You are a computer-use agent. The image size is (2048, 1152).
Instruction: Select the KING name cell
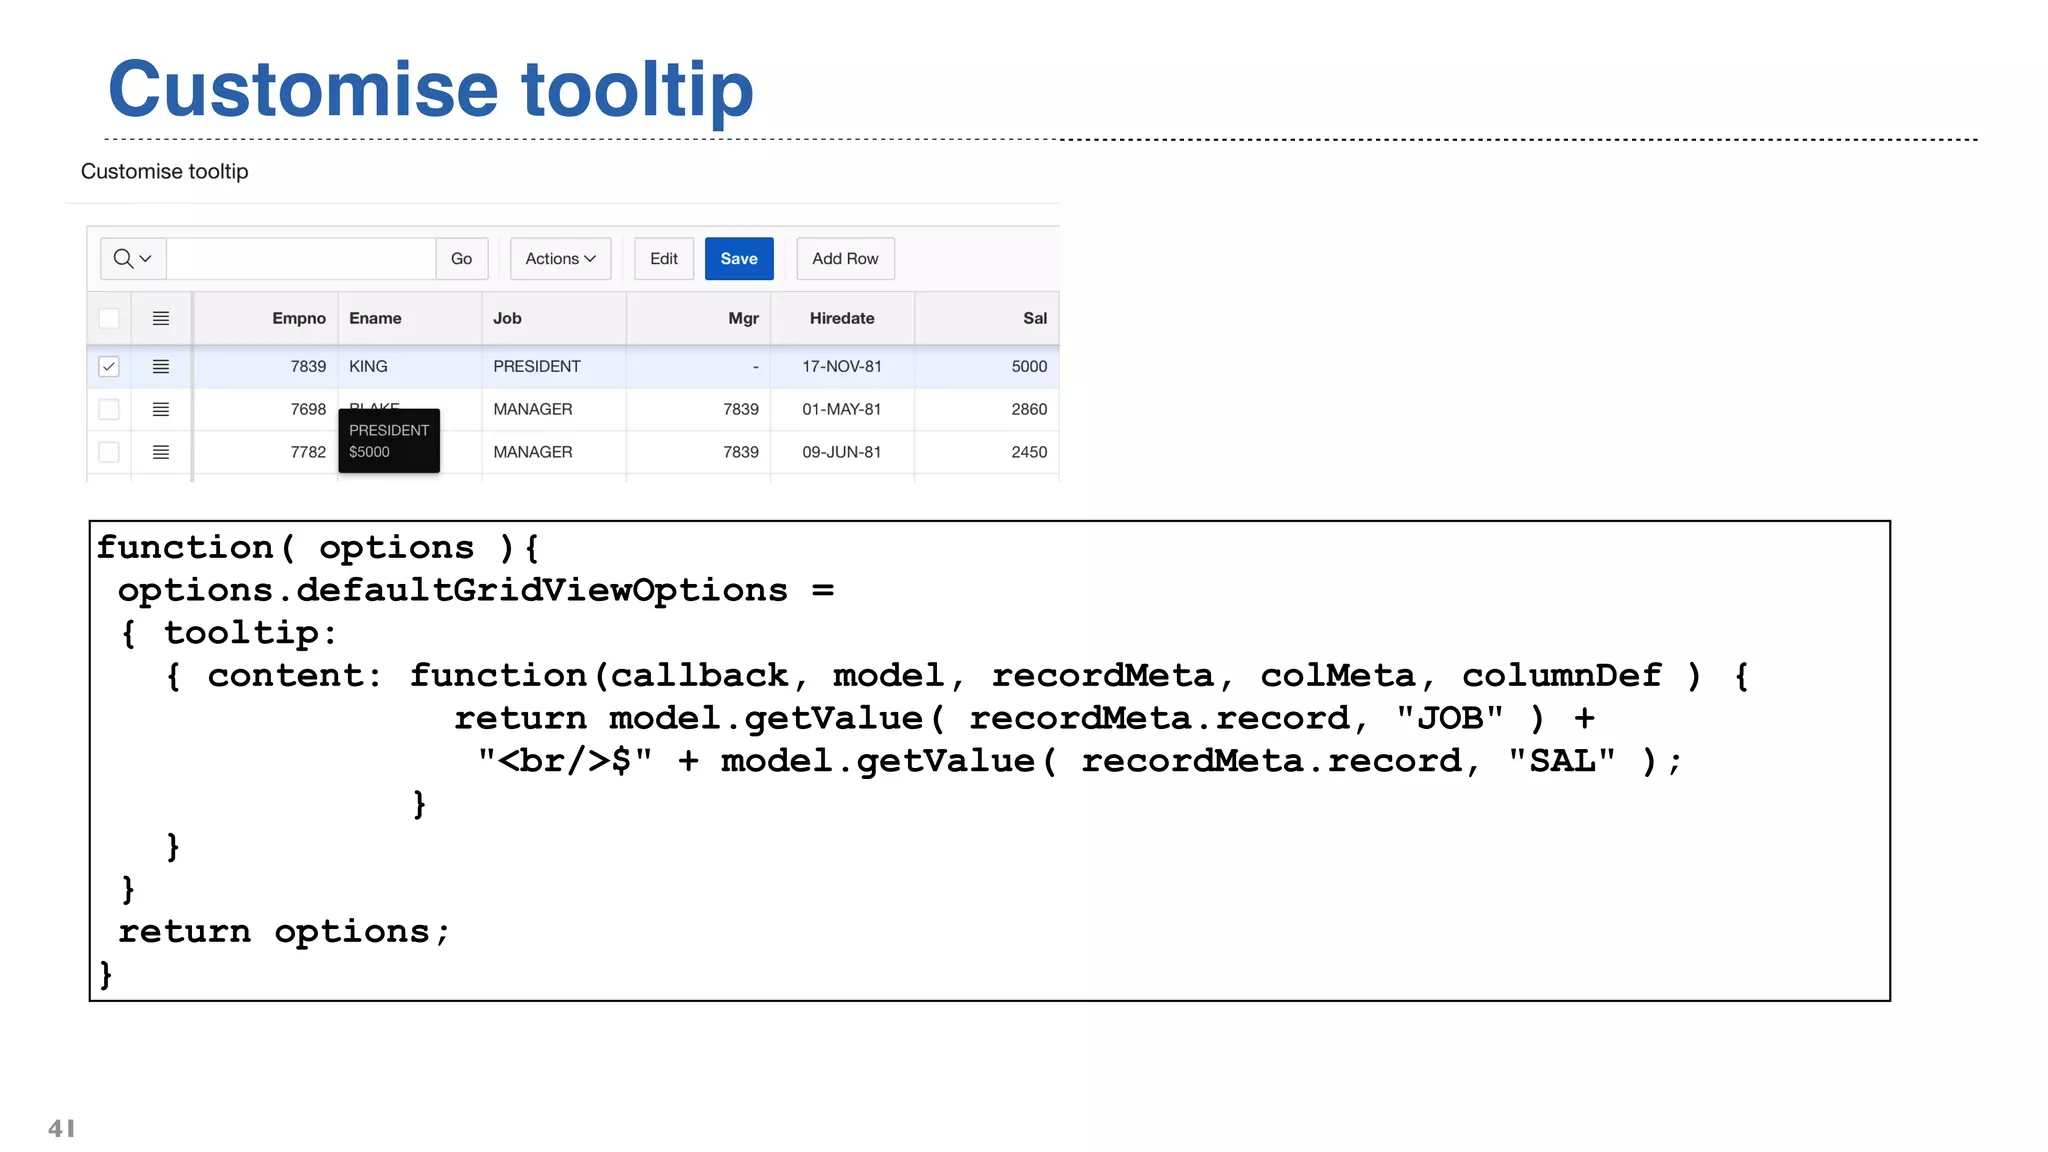[410, 367]
